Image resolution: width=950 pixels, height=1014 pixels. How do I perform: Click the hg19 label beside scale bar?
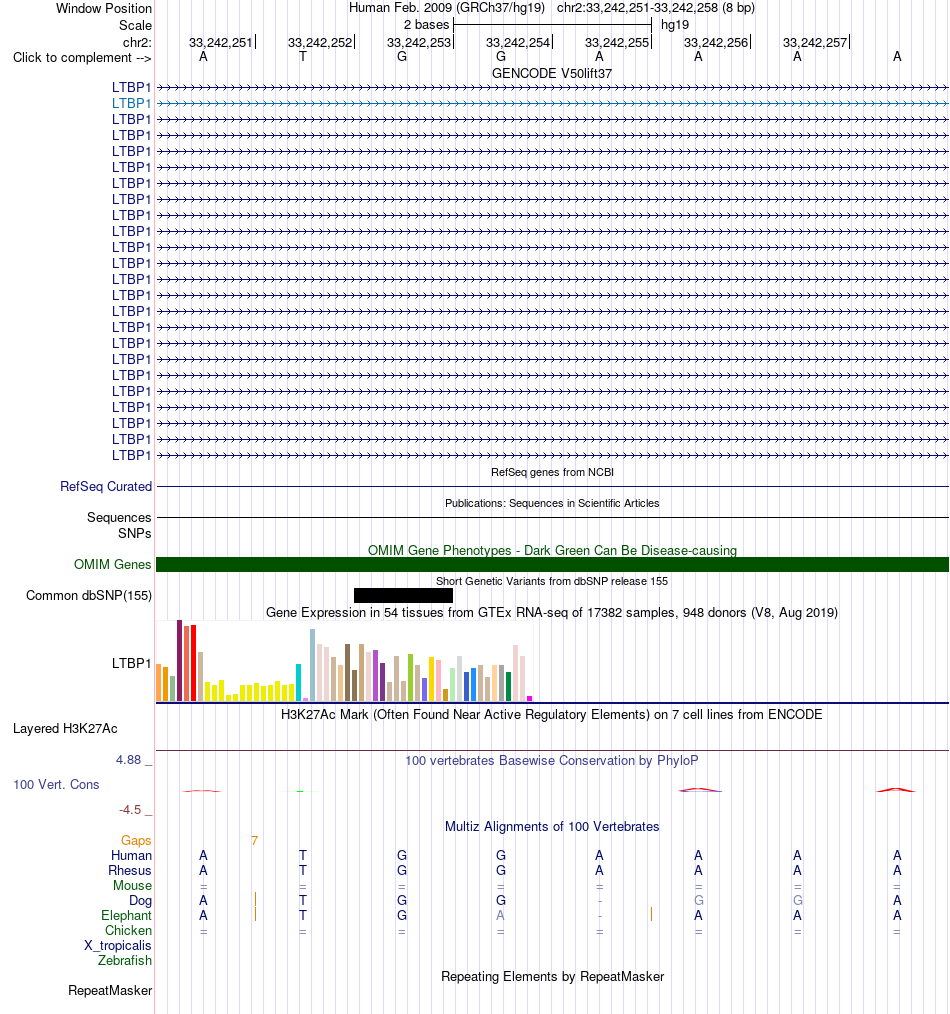(675, 25)
